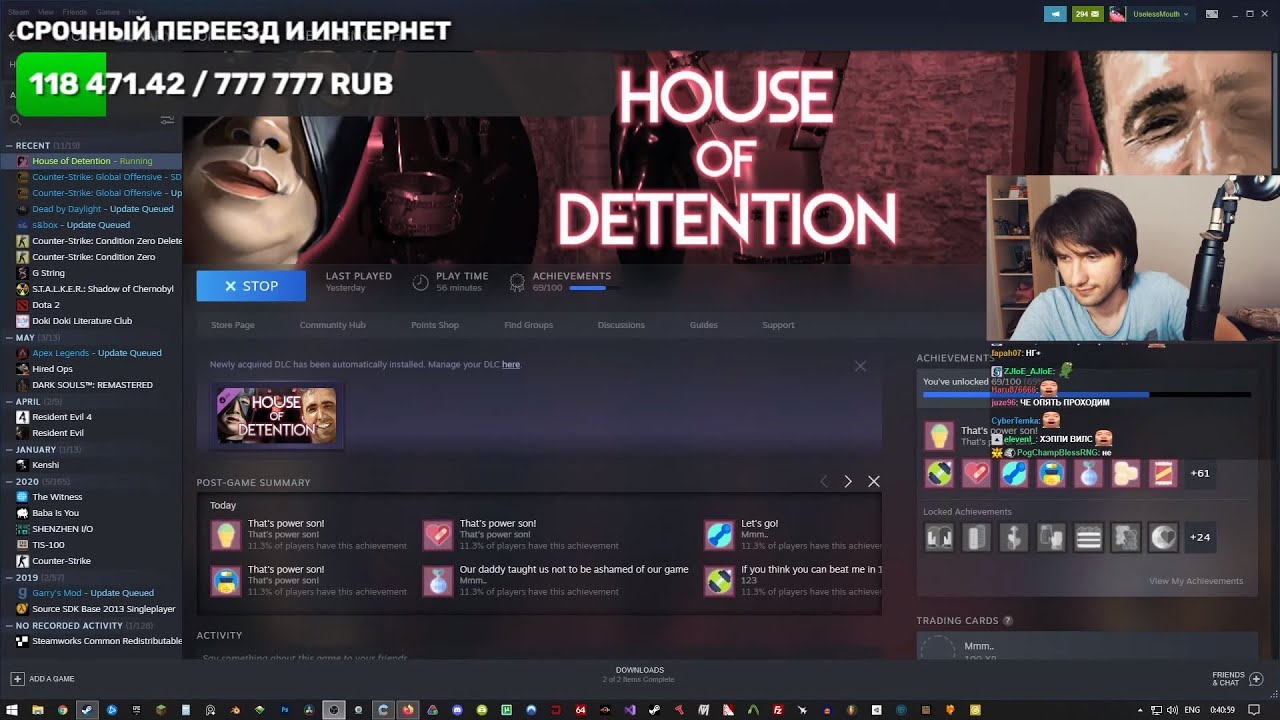Click the potion flask unlocked achievement in Achievements panel
The image size is (1280, 720).
point(1089,473)
